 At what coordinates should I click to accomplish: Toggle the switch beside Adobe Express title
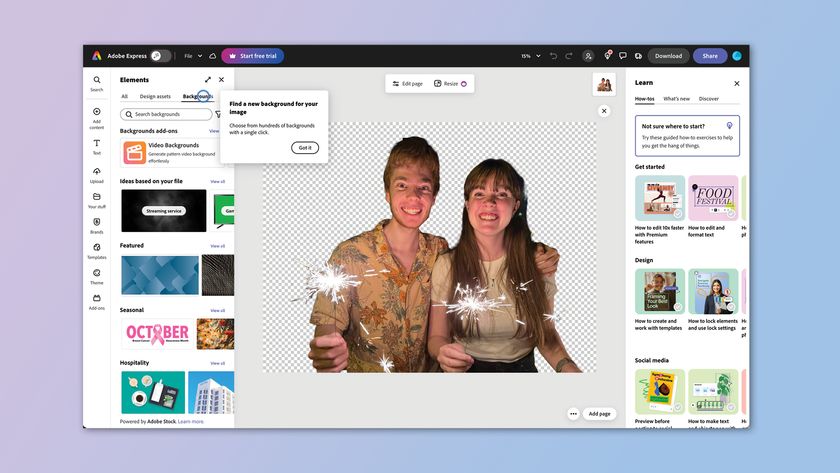[160, 56]
